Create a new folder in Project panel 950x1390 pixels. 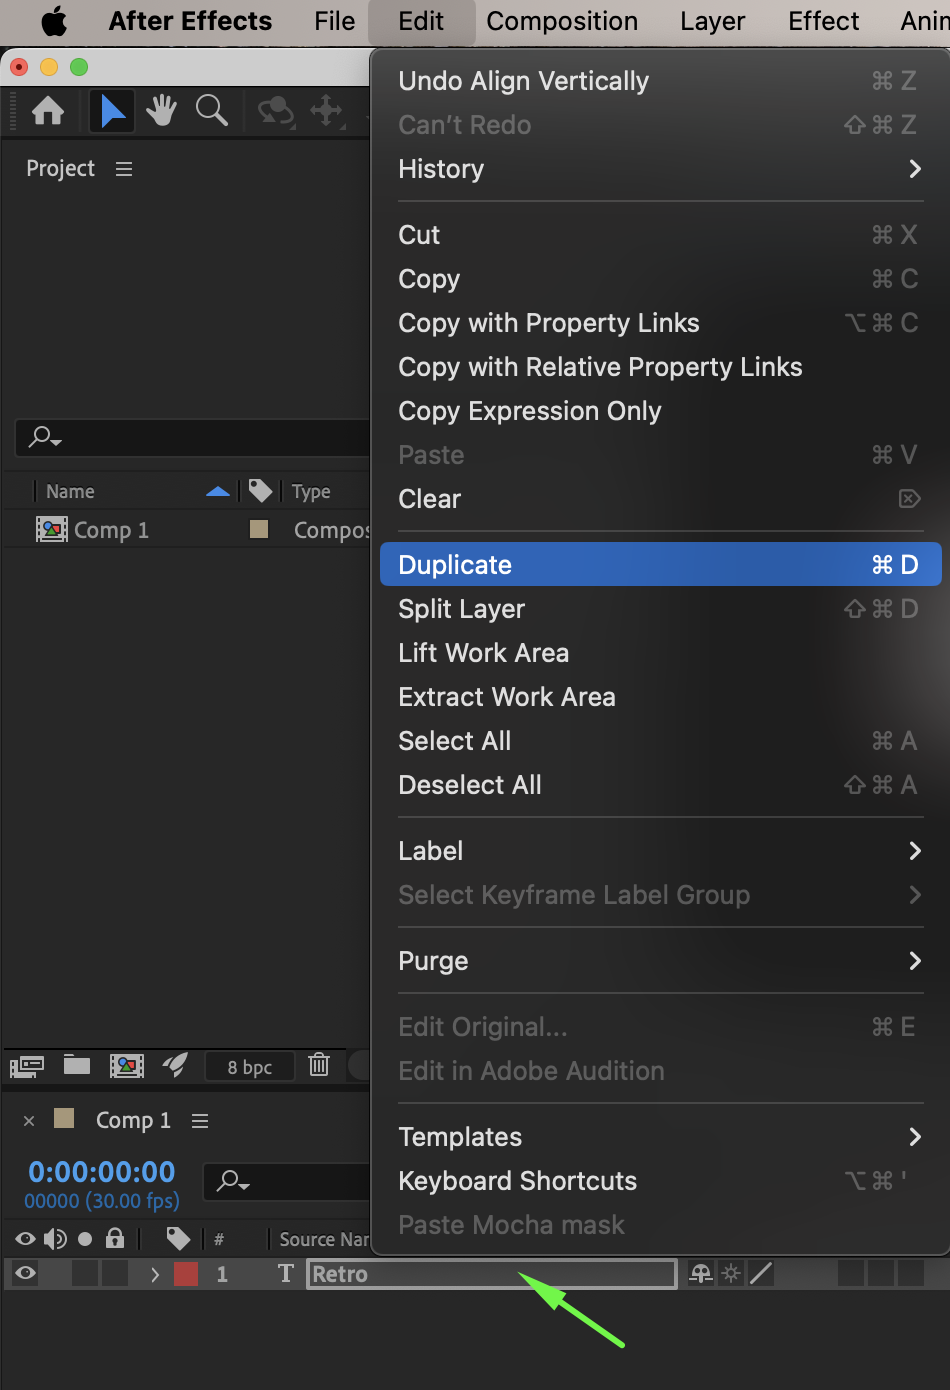(x=77, y=1065)
